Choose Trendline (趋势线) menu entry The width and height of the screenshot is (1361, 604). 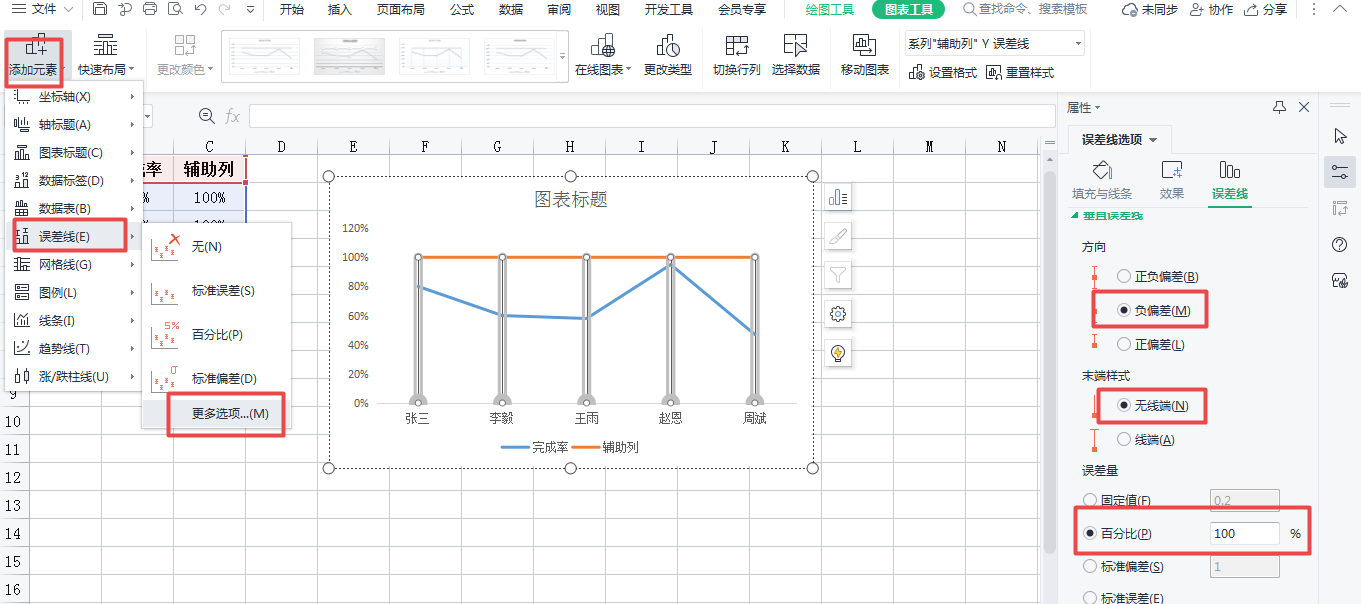[74, 349]
